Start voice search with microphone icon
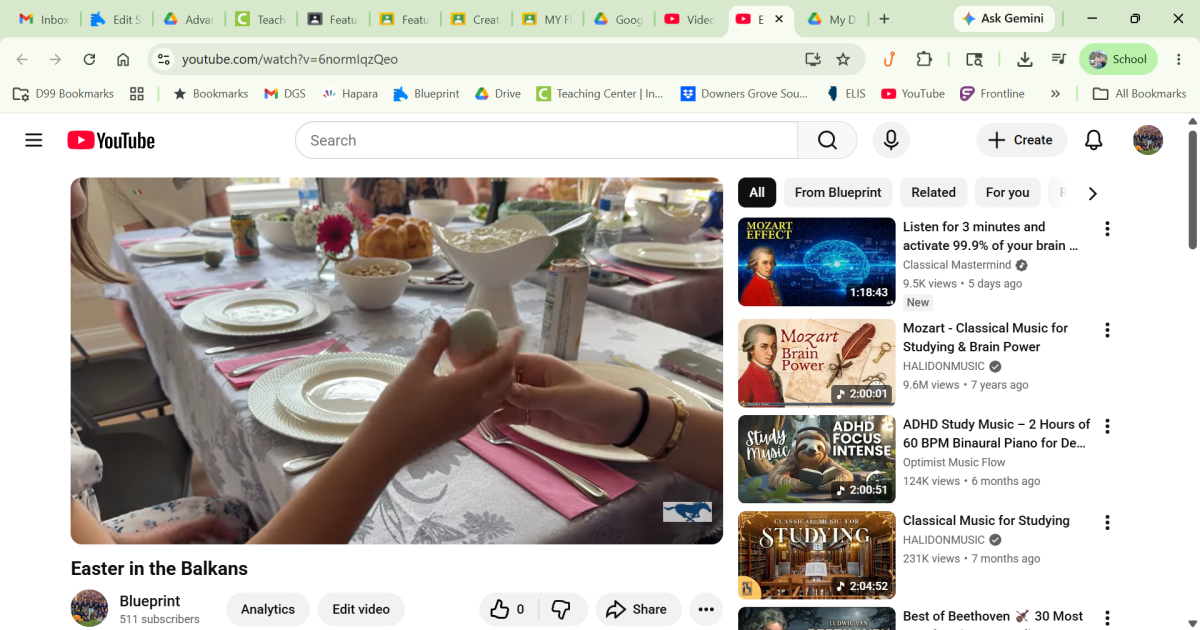The height and width of the screenshot is (630, 1200). (x=891, y=140)
